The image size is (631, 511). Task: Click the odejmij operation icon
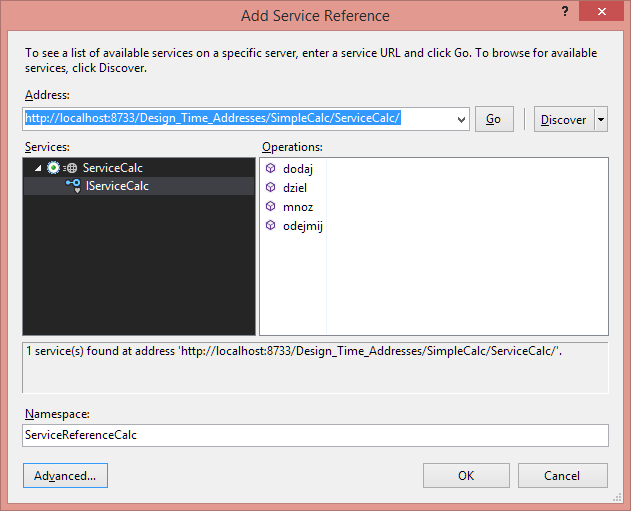[270, 225]
